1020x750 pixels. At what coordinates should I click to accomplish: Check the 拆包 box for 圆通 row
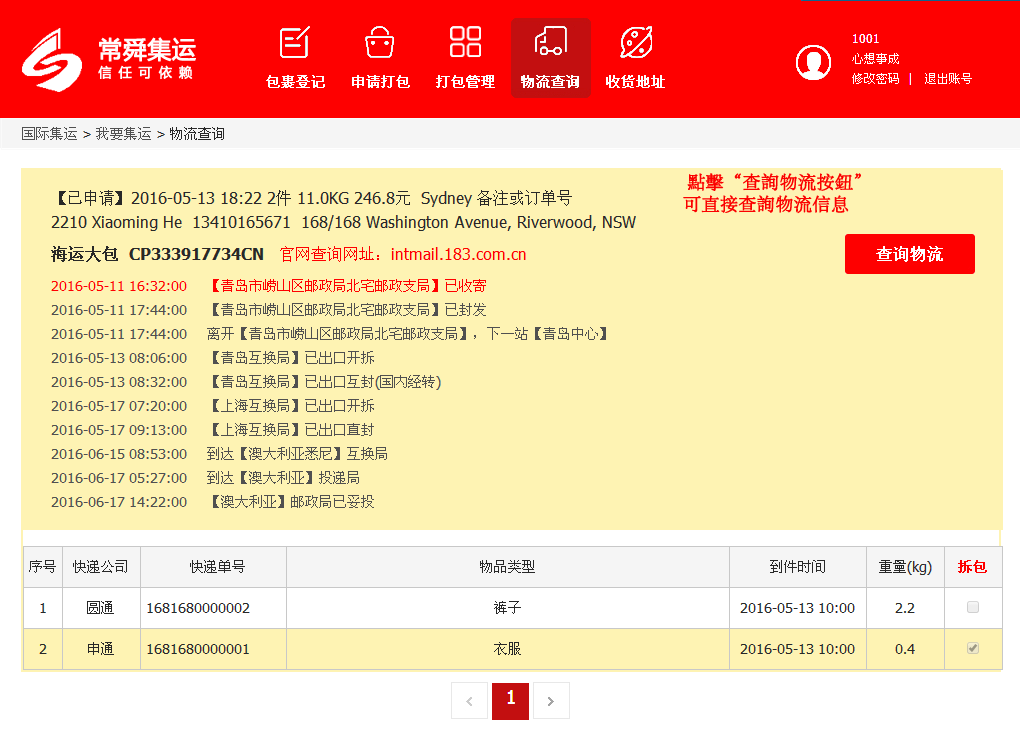click(973, 607)
